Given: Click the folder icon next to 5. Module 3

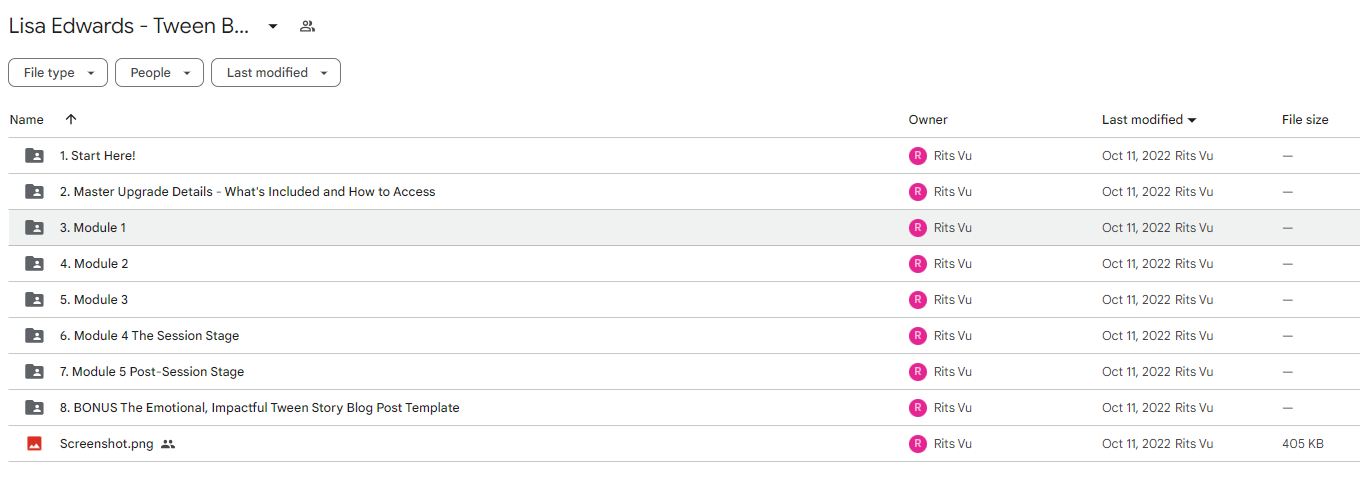Looking at the screenshot, I should (34, 300).
